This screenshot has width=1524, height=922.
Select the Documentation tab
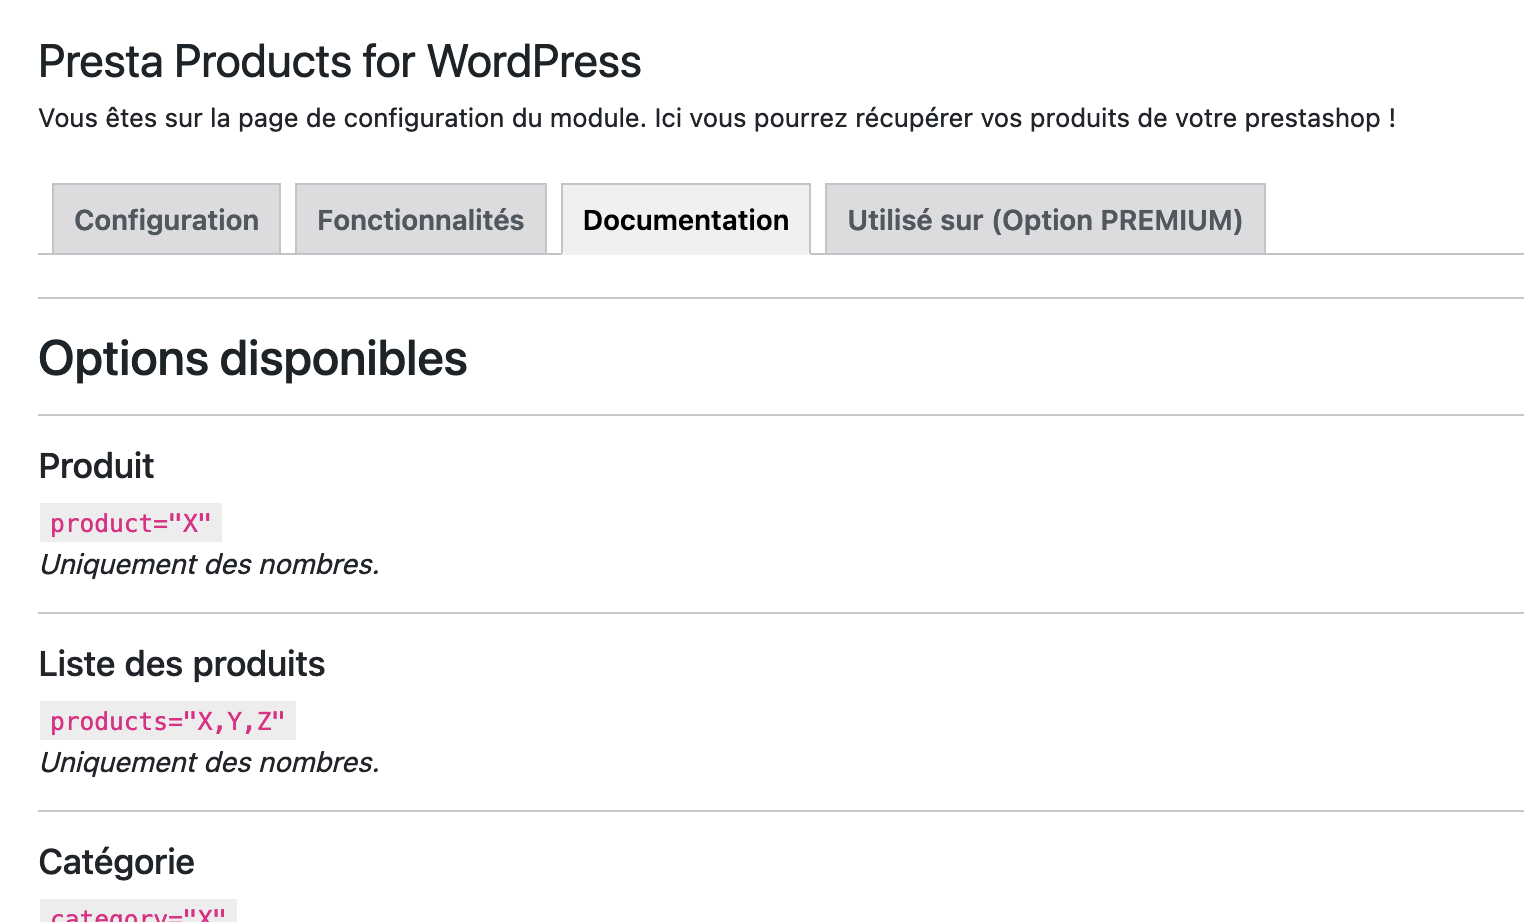[686, 219]
